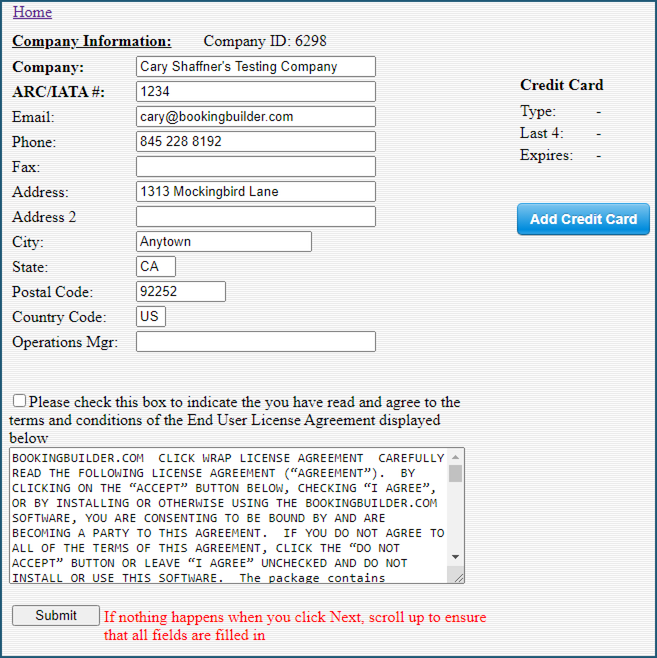Click the license agreement scroll-up arrow
The height and width of the screenshot is (658, 657).
456,458
